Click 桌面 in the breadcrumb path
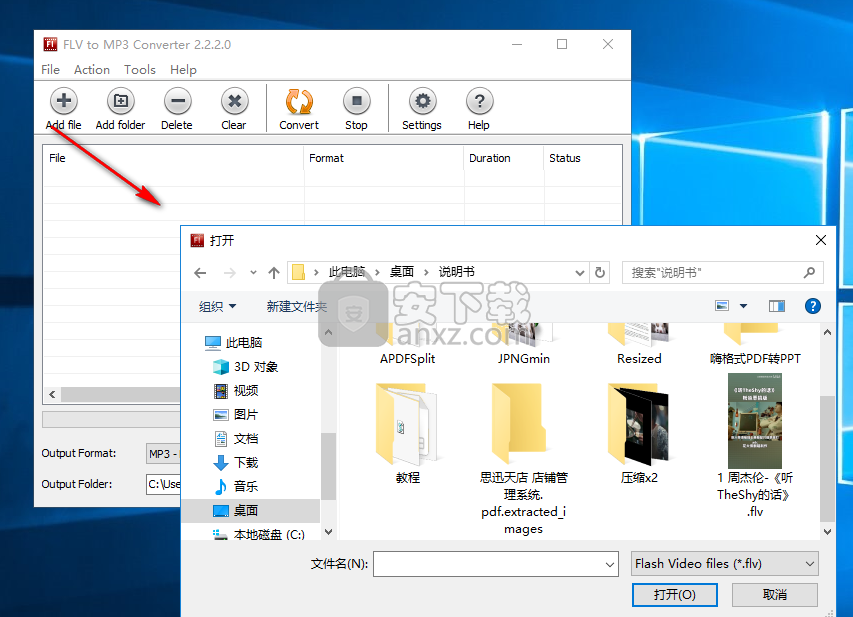 coord(401,272)
